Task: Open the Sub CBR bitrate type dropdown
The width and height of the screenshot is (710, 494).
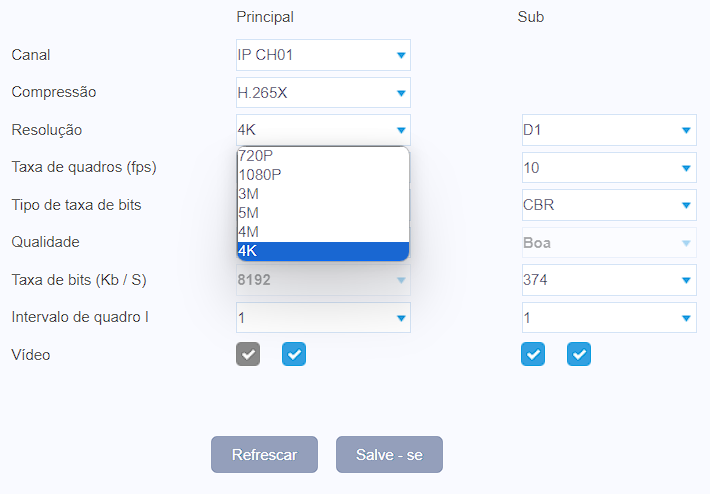Action: pos(609,205)
